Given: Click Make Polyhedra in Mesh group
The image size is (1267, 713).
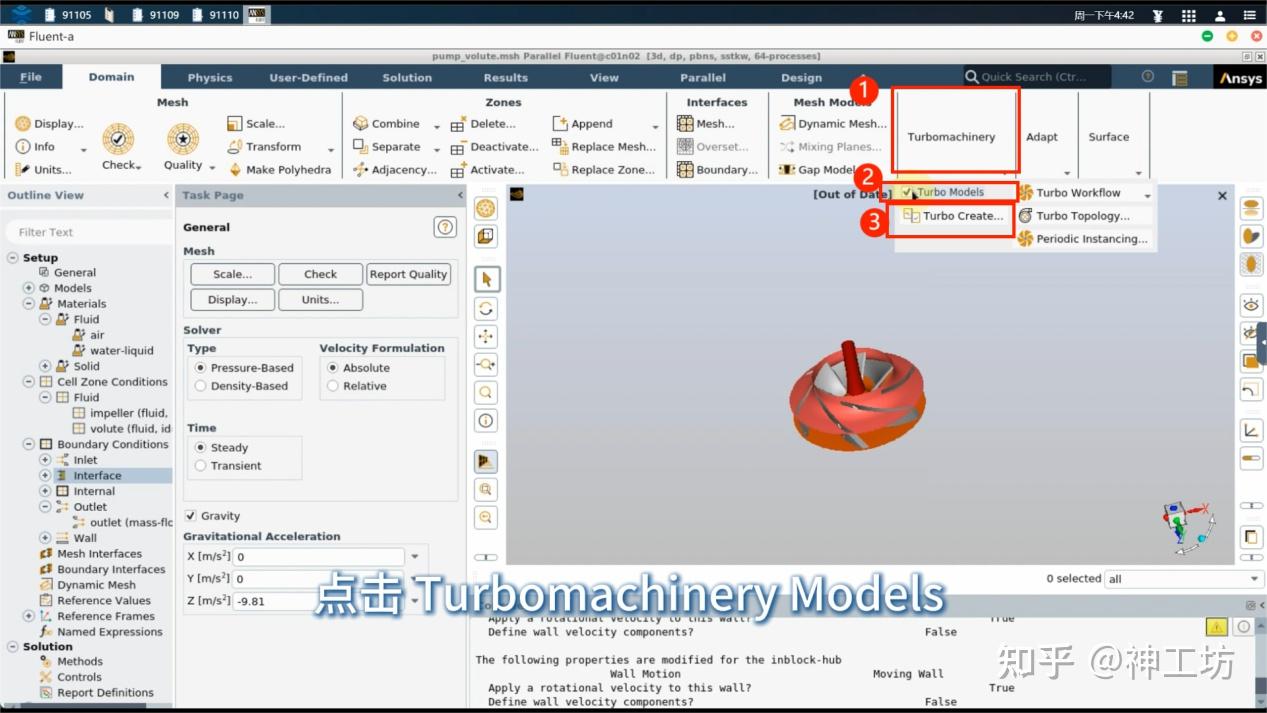Looking at the screenshot, I should point(280,170).
